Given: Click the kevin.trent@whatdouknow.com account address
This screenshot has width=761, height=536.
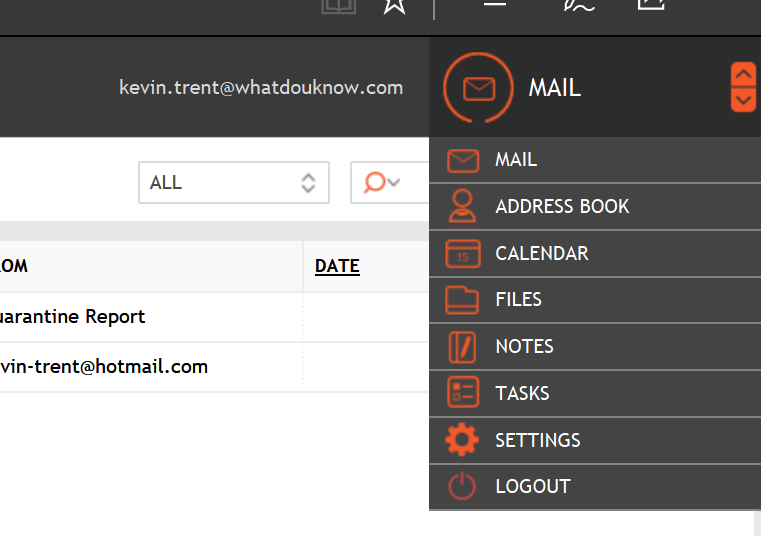Looking at the screenshot, I should click(261, 88).
